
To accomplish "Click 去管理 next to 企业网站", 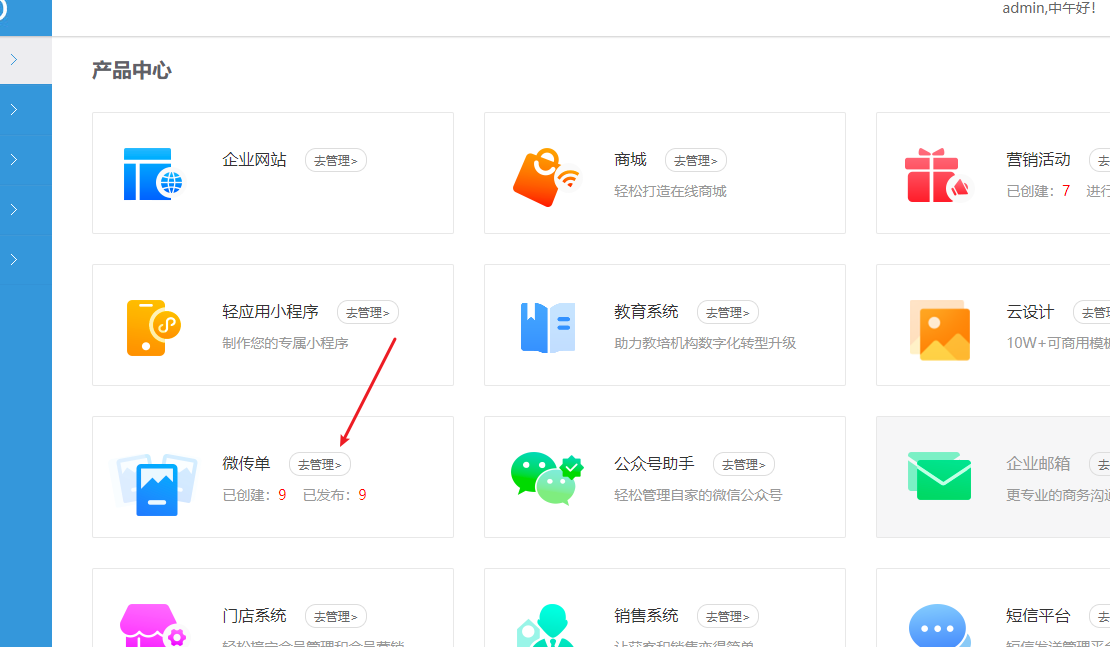I will [336, 160].
